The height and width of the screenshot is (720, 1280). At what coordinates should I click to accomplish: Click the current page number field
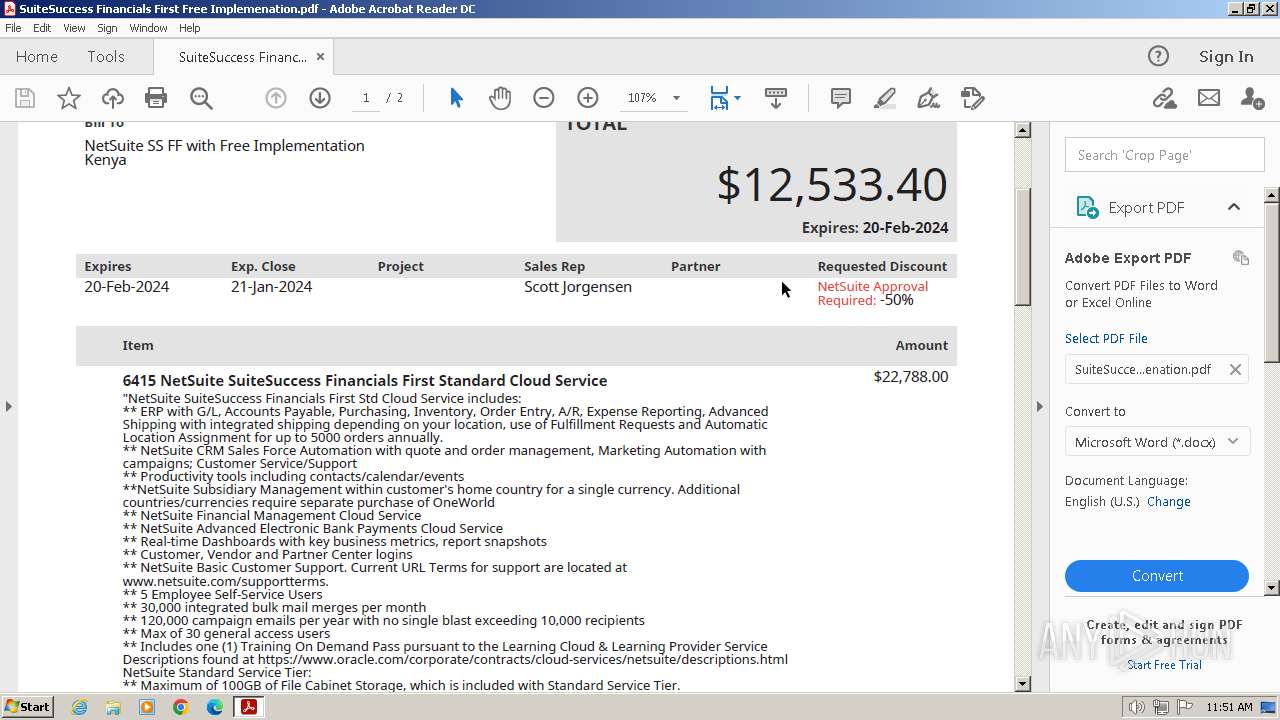tap(366, 98)
